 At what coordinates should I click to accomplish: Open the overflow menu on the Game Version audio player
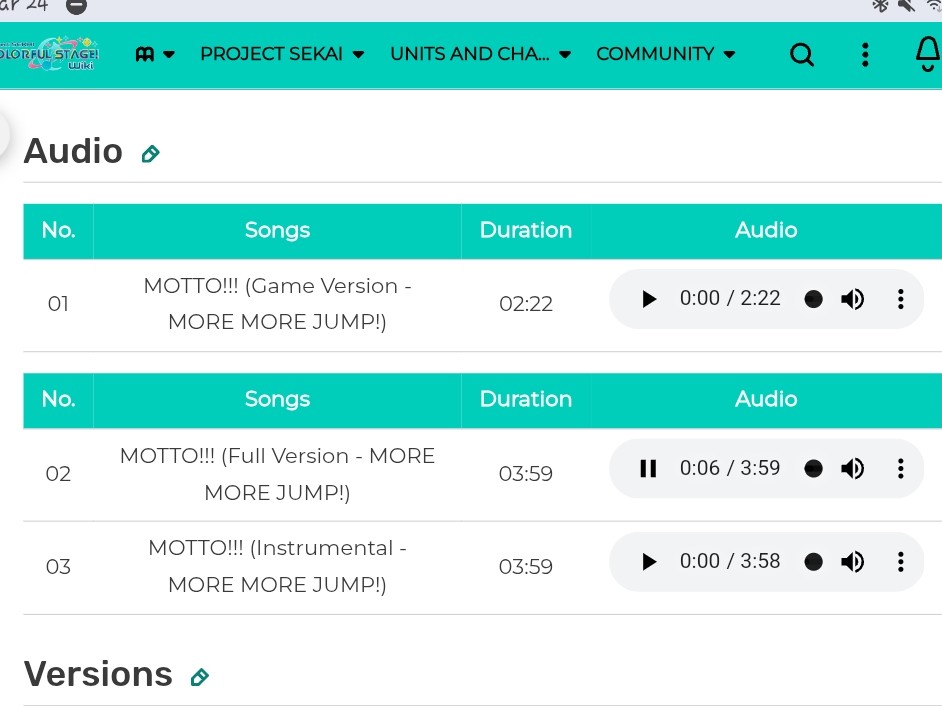click(x=900, y=298)
